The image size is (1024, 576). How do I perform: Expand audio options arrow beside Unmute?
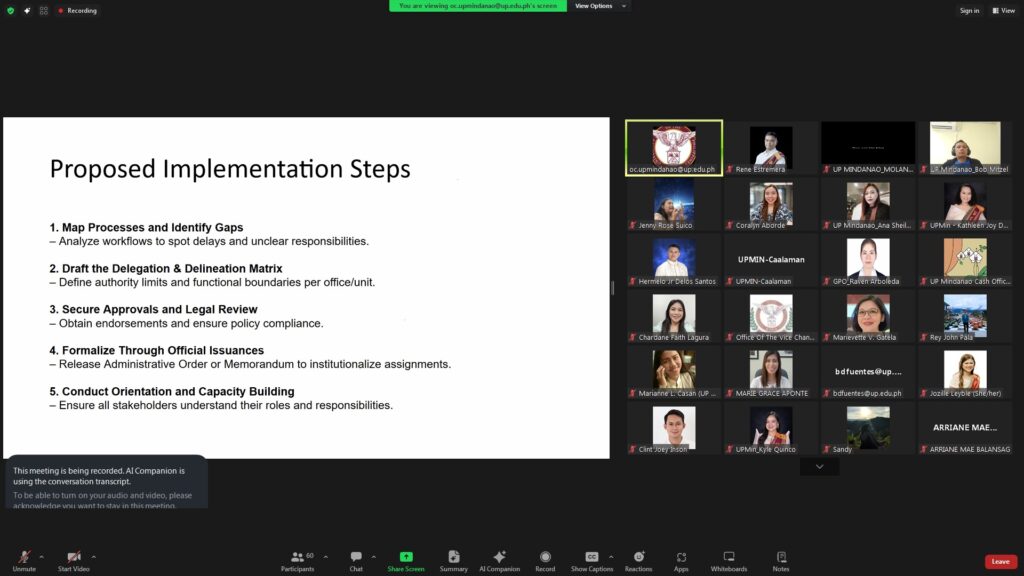pyautogui.click(x=41, y=557)
